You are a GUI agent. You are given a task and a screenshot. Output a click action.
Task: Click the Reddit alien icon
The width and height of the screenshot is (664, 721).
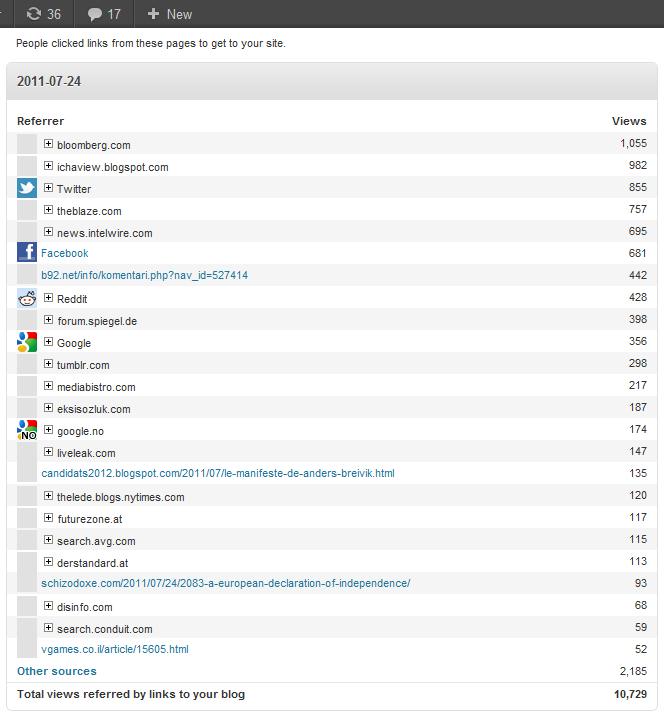coord(27,298)
